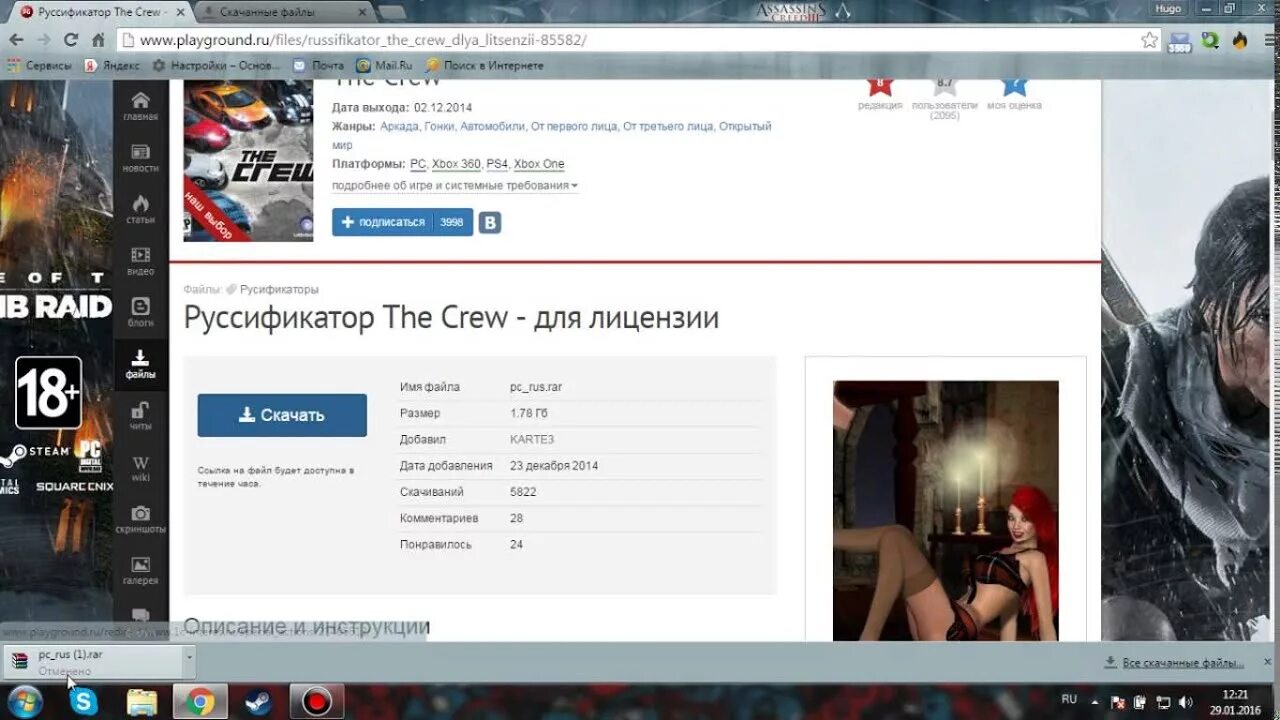Open Skype from the taskbar
The width and height of the screenshot is (1280, 720).
point(84,702)
